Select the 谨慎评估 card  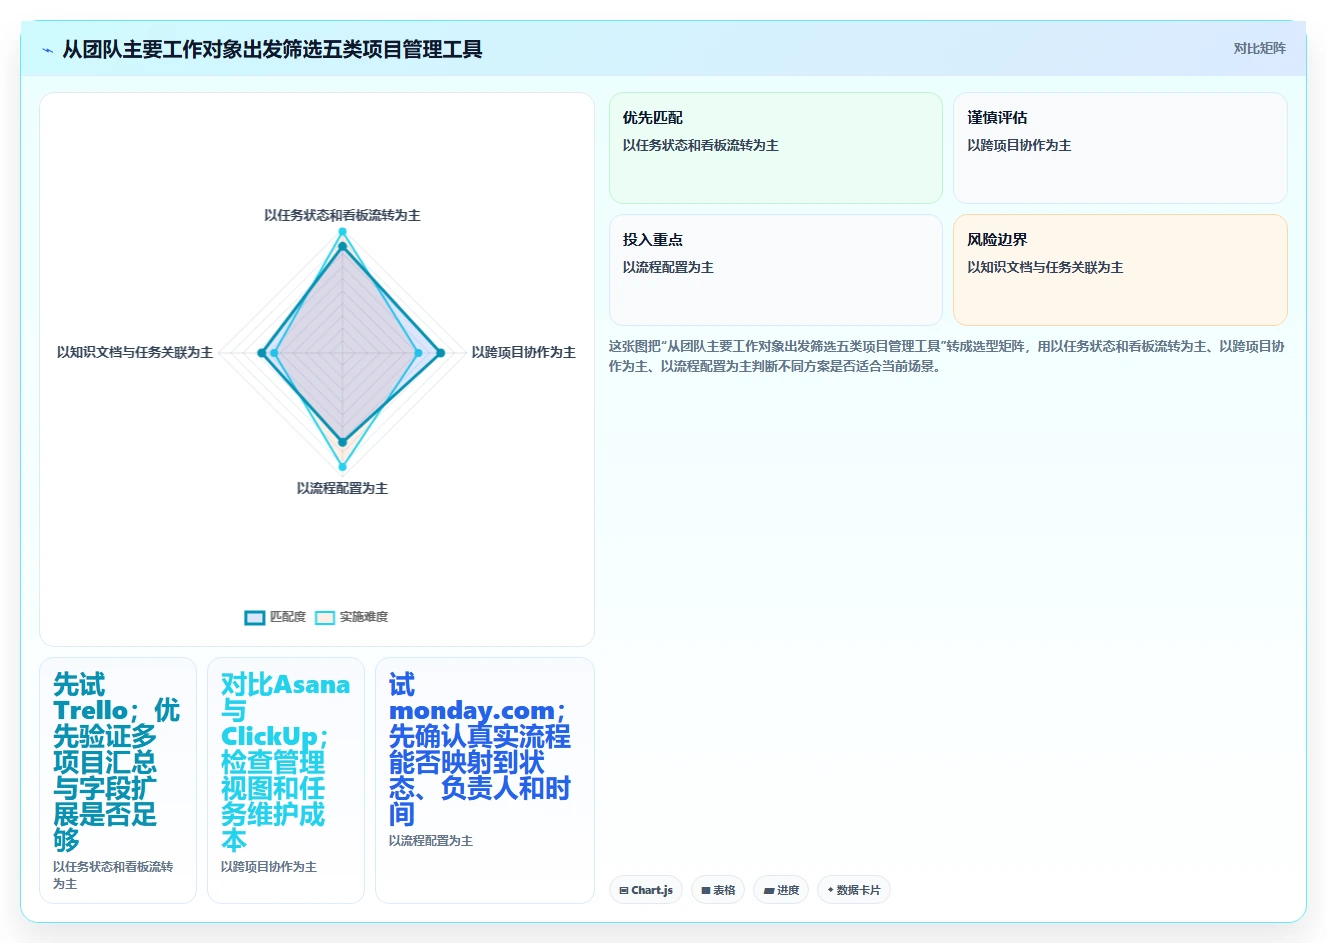click(x=1120, y=148)
